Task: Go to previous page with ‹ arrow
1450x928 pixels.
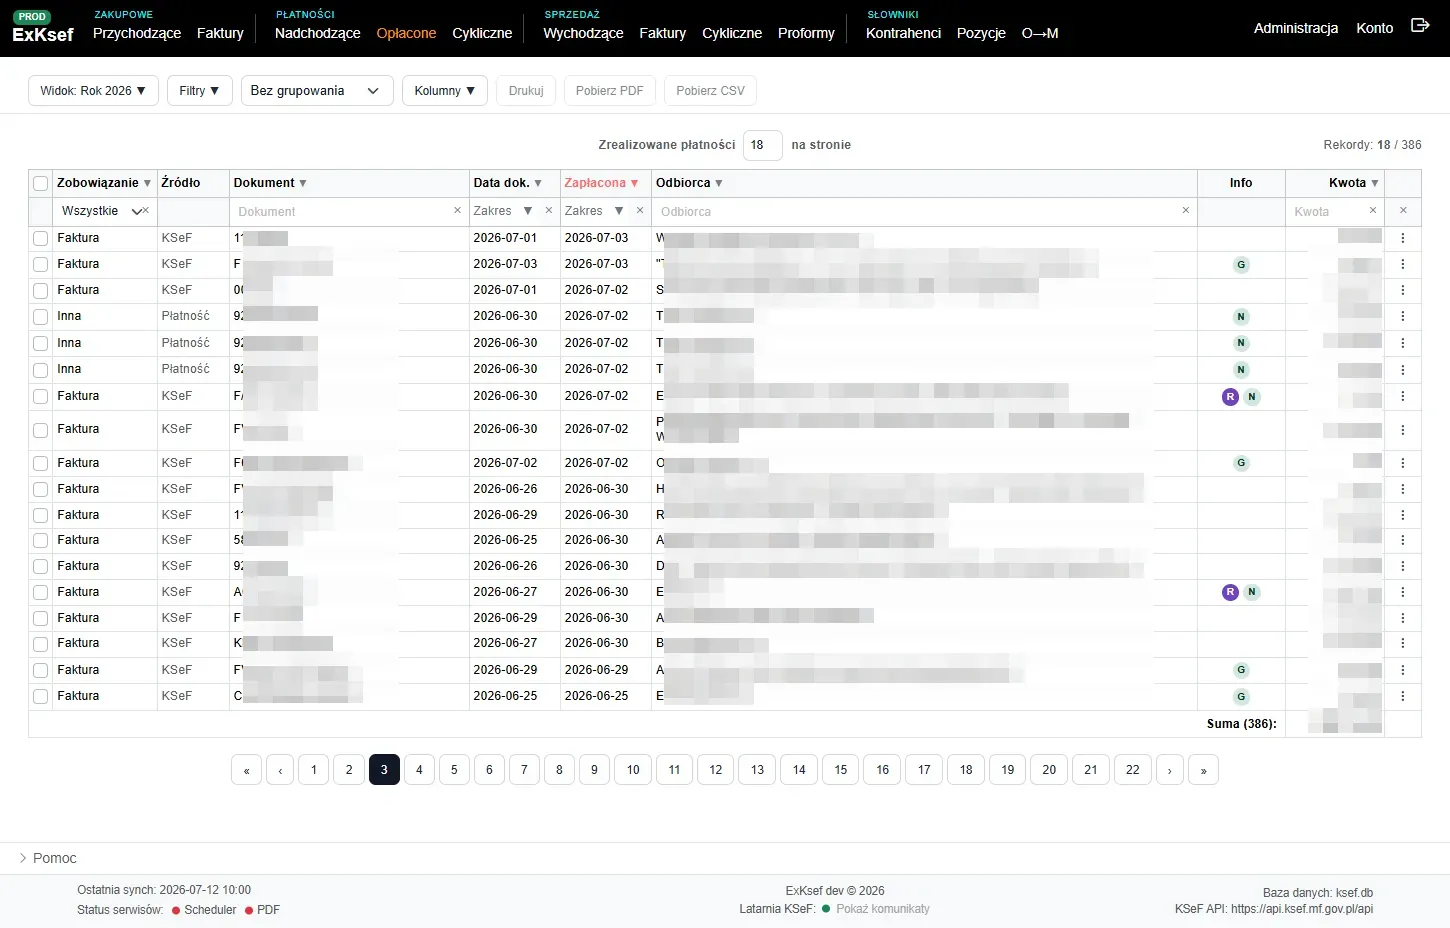Action: coord(280,770)
